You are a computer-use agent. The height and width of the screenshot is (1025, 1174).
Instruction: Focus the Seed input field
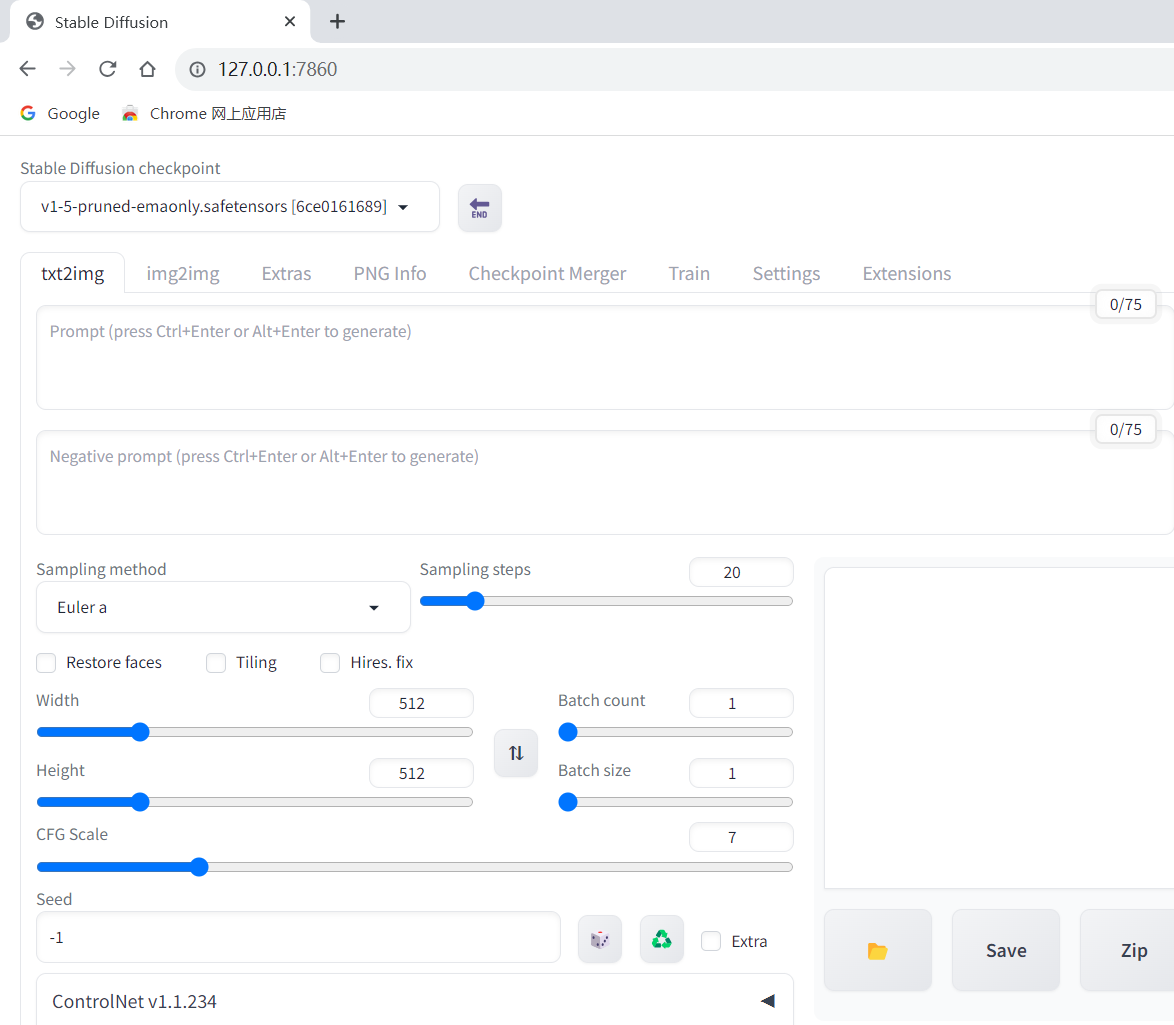(298, 937)
